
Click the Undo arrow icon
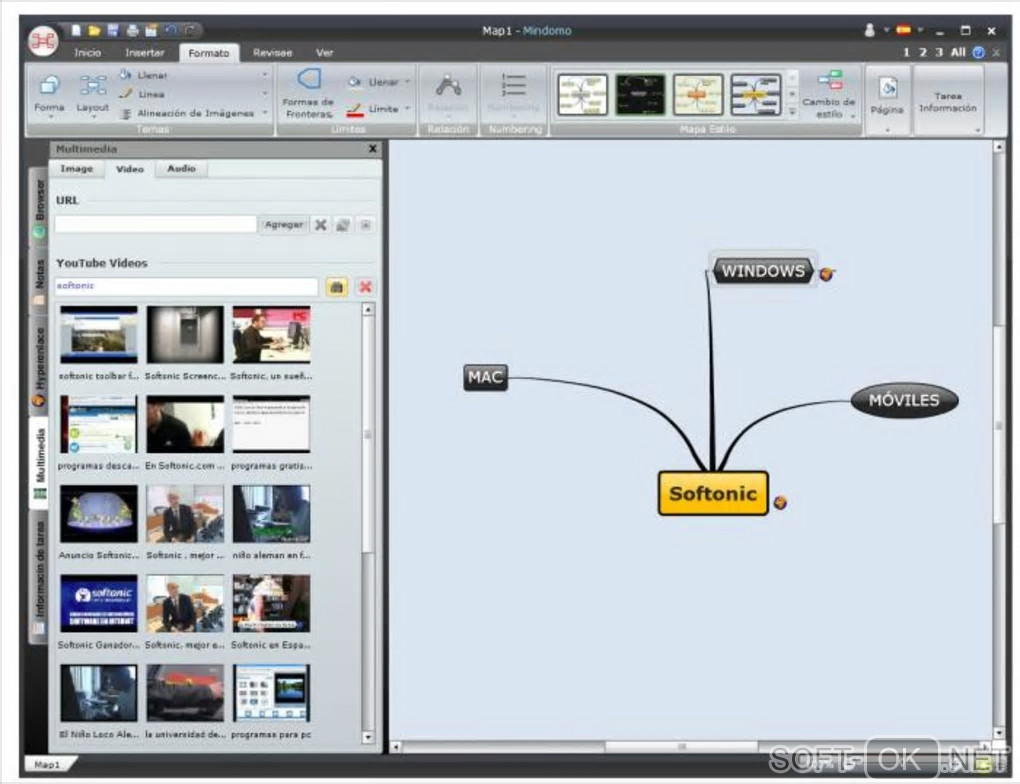(x=171, y=30)
